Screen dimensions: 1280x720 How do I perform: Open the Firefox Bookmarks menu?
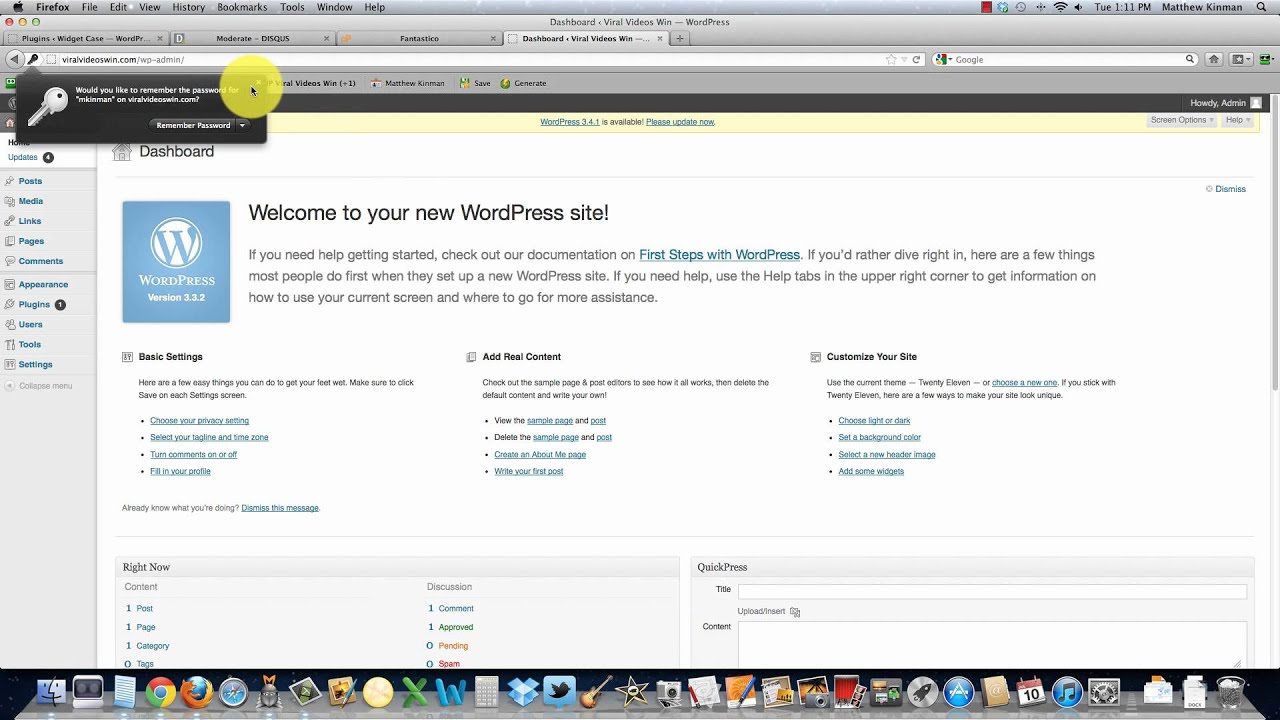click(x=242, y=7)
